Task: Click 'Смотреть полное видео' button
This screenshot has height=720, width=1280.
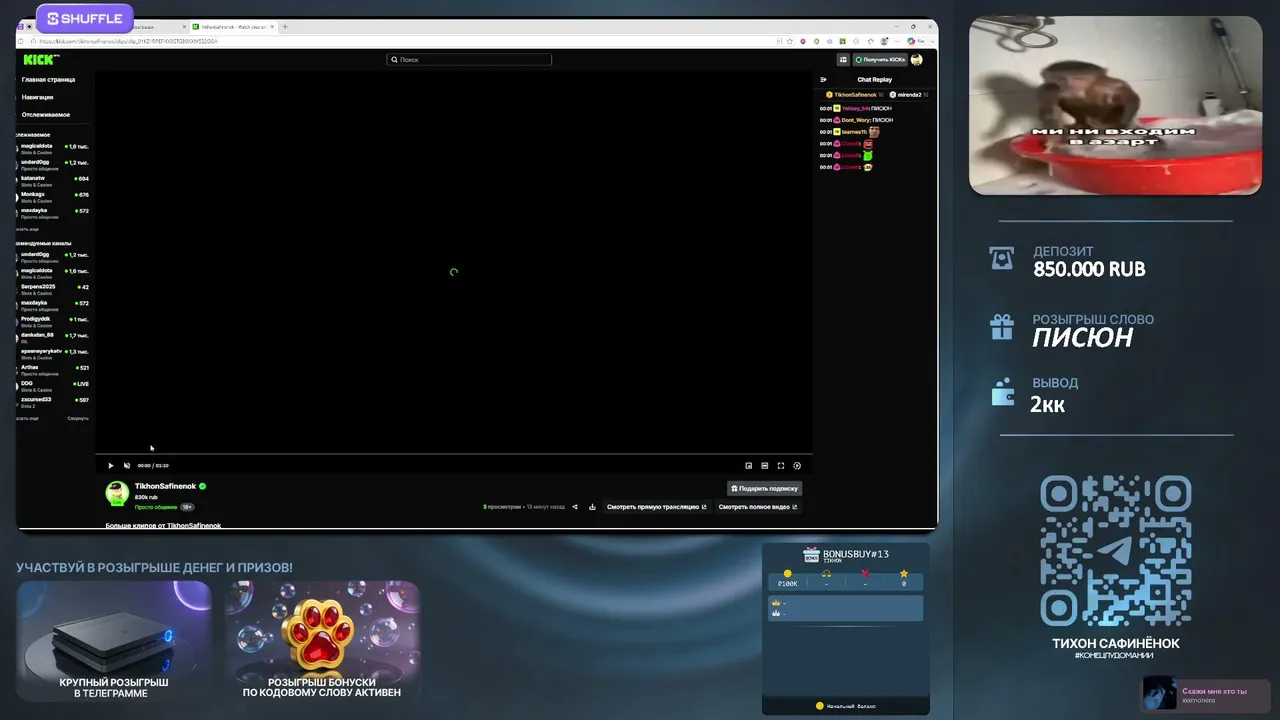Action: (758, 507)
